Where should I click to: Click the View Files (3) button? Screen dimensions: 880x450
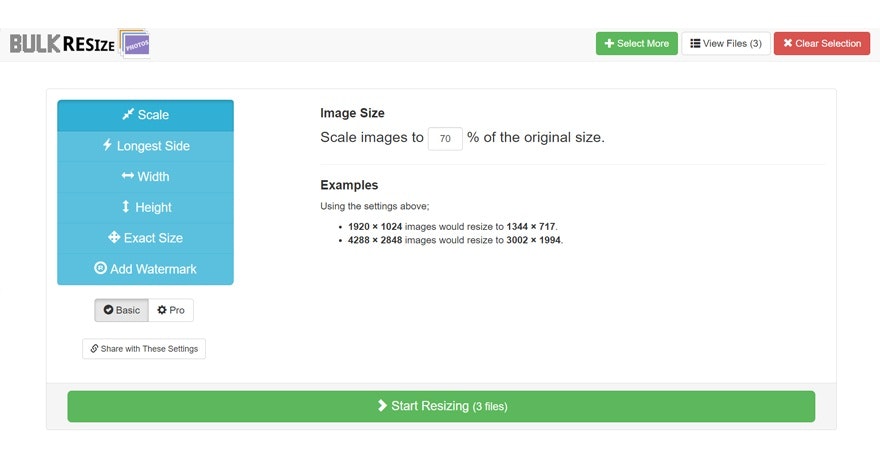point(726,44)
